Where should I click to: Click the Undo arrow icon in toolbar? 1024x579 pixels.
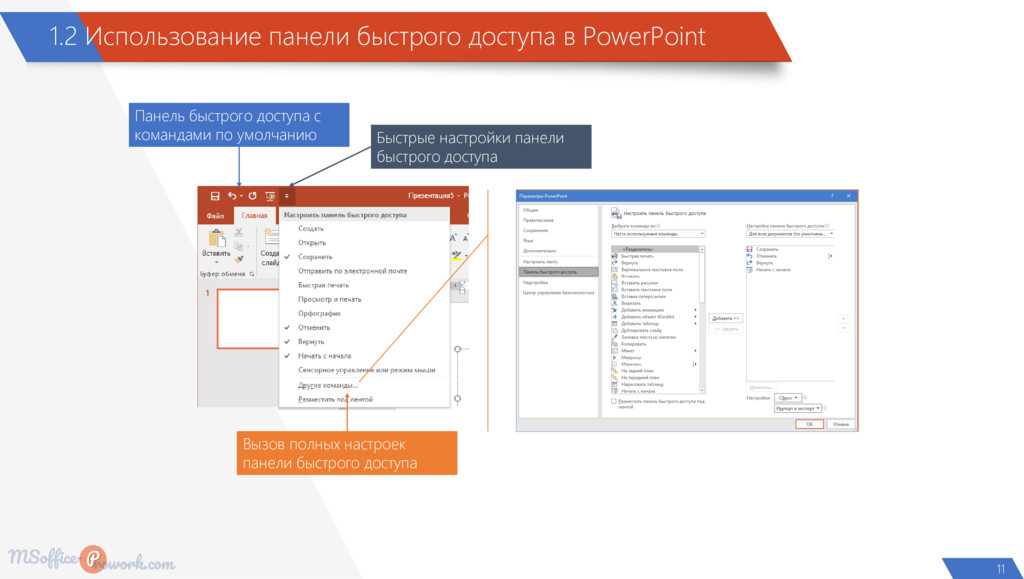point(232,196)
